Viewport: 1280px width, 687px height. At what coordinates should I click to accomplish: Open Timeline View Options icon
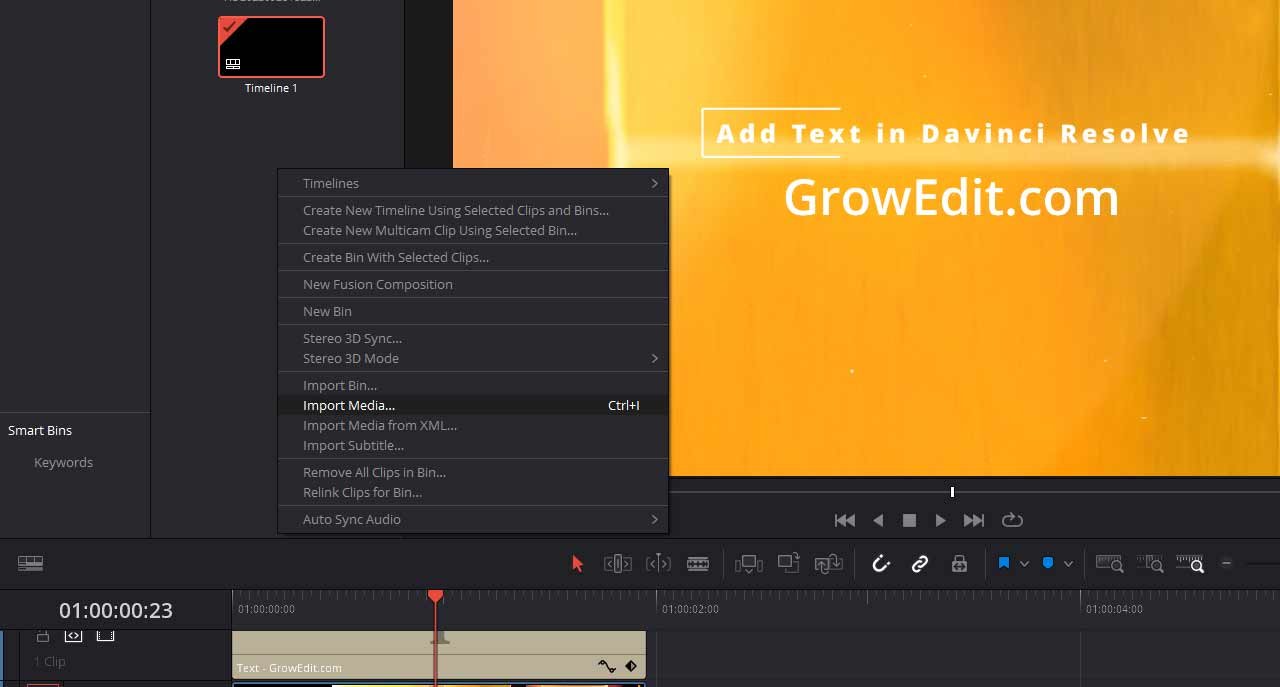click(30, 564)
